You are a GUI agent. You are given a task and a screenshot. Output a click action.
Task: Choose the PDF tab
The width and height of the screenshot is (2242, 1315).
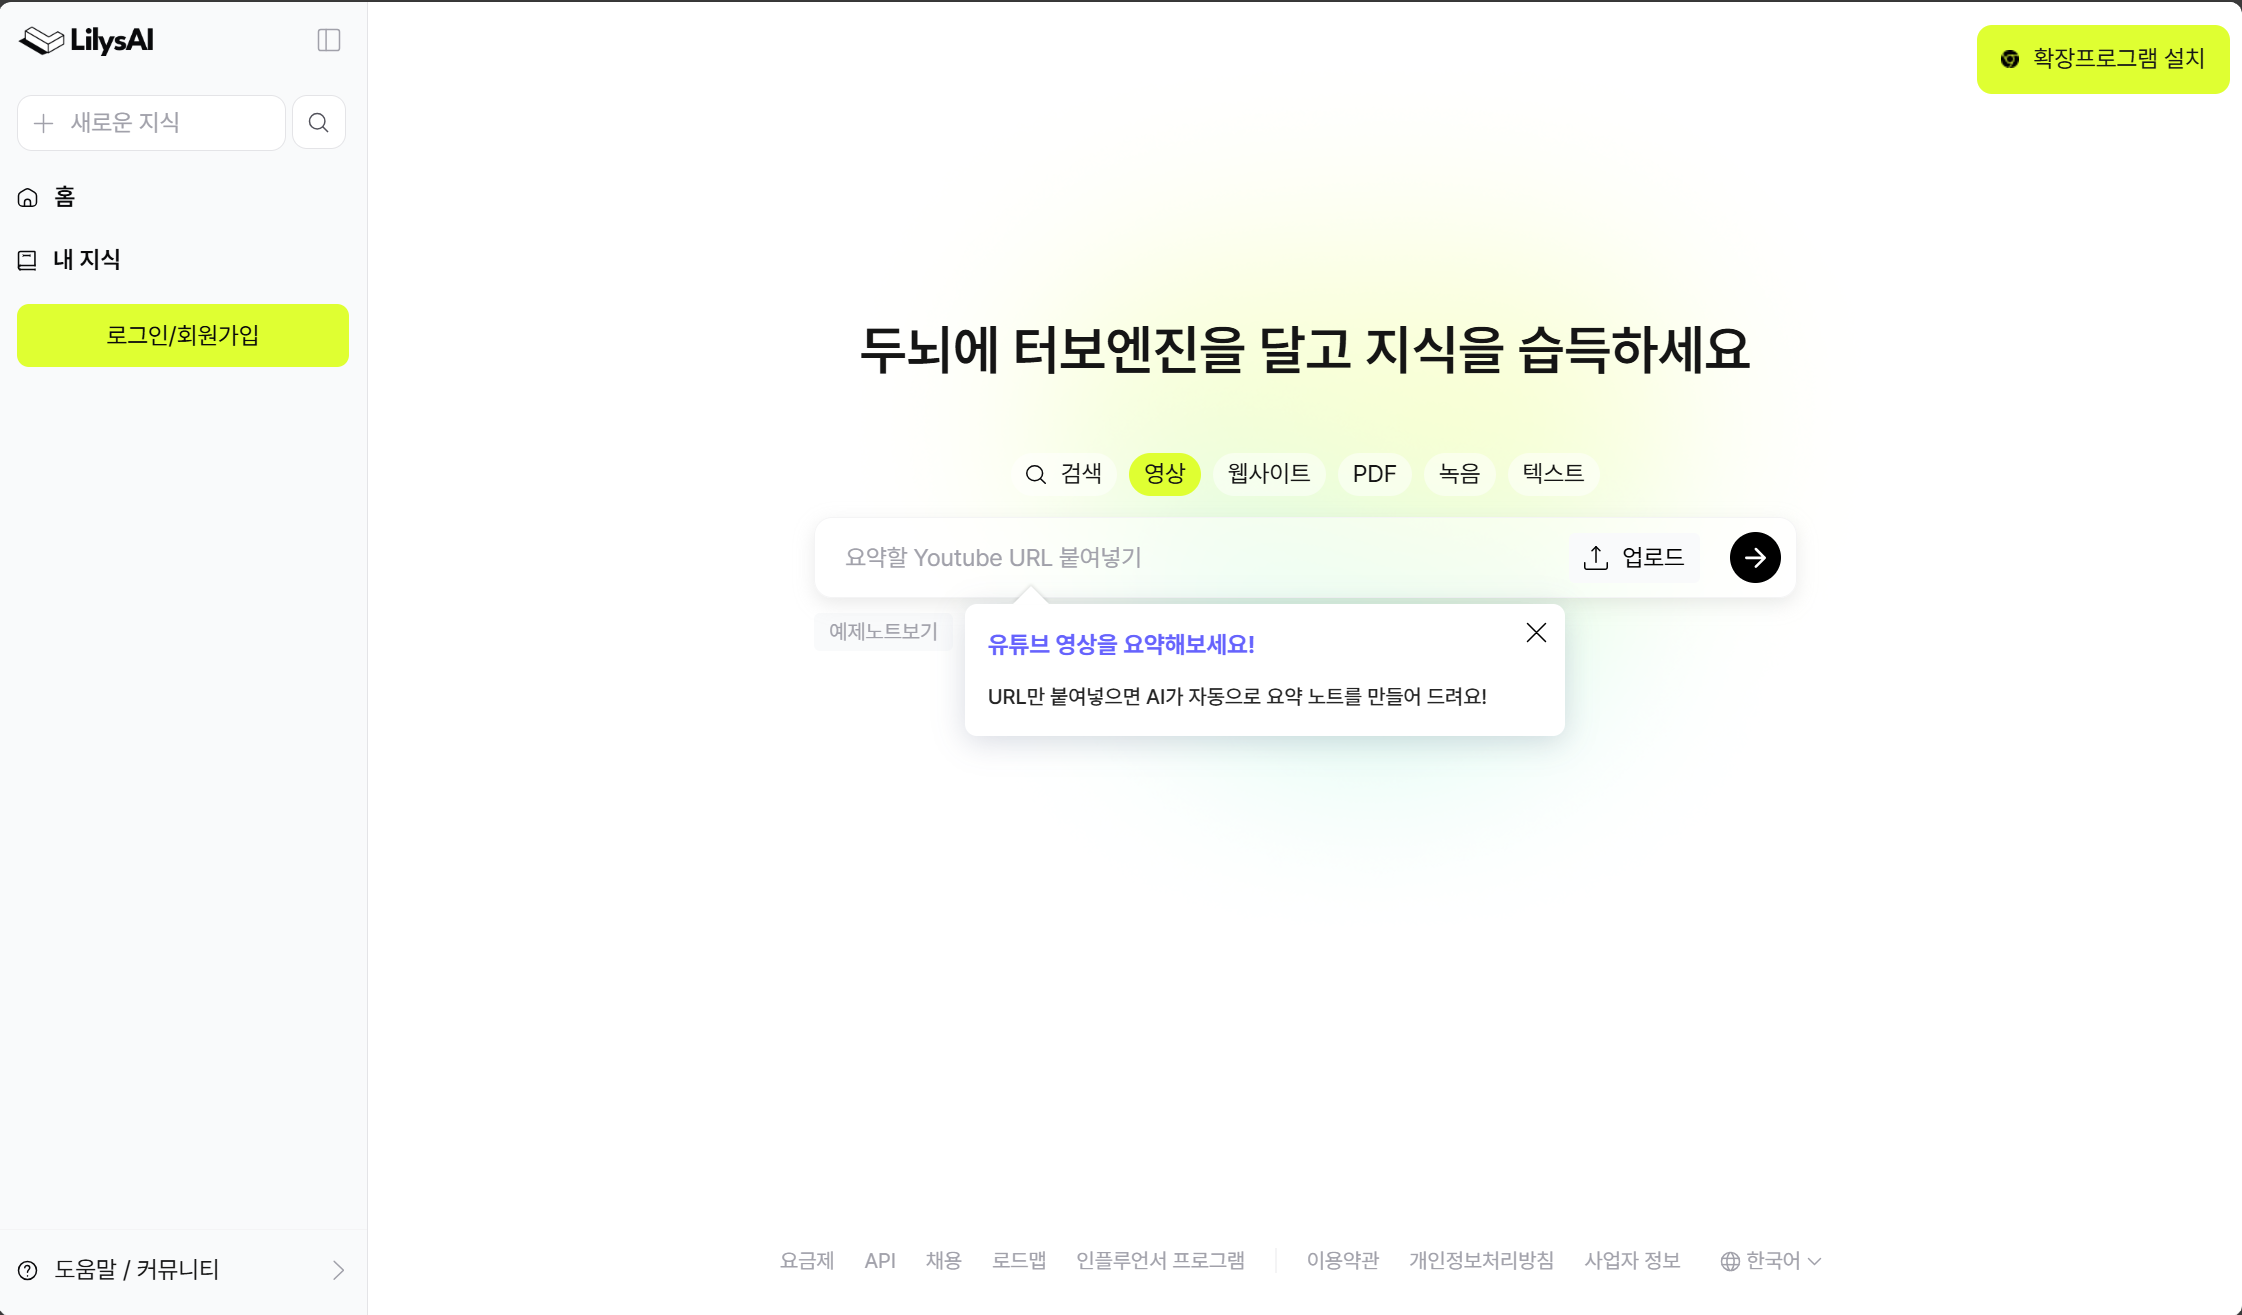[1374, 474]
